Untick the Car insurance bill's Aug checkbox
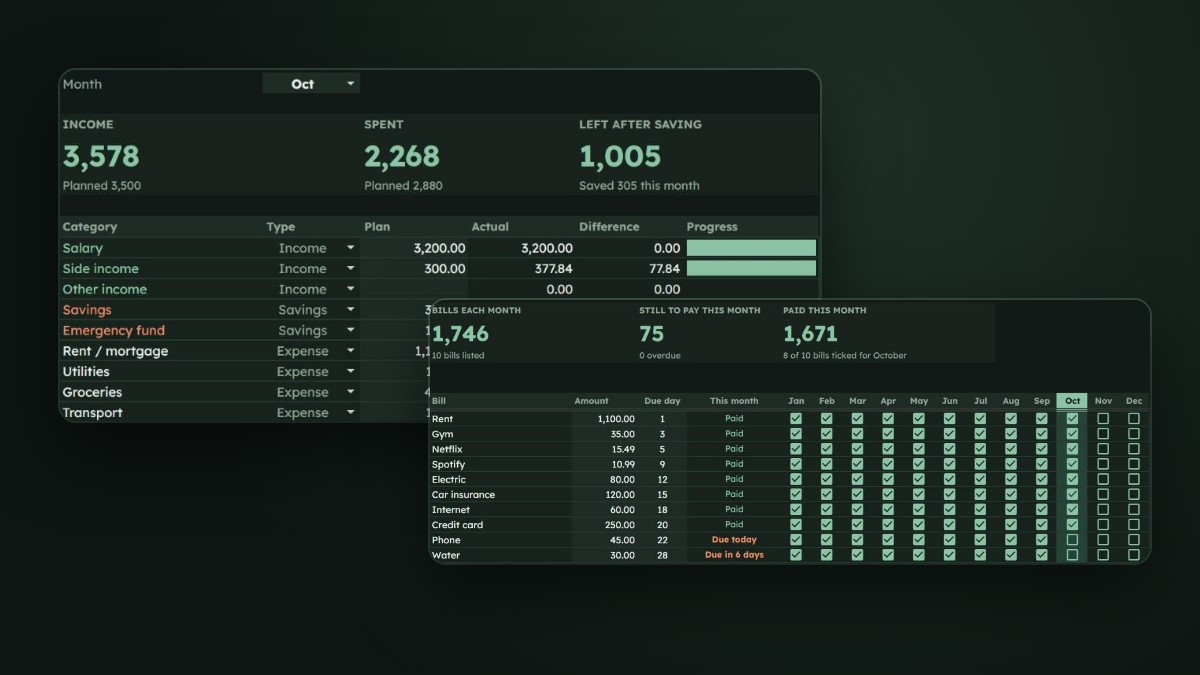Viewport: 1200px width, 675px height. [x=1011, y=495]
